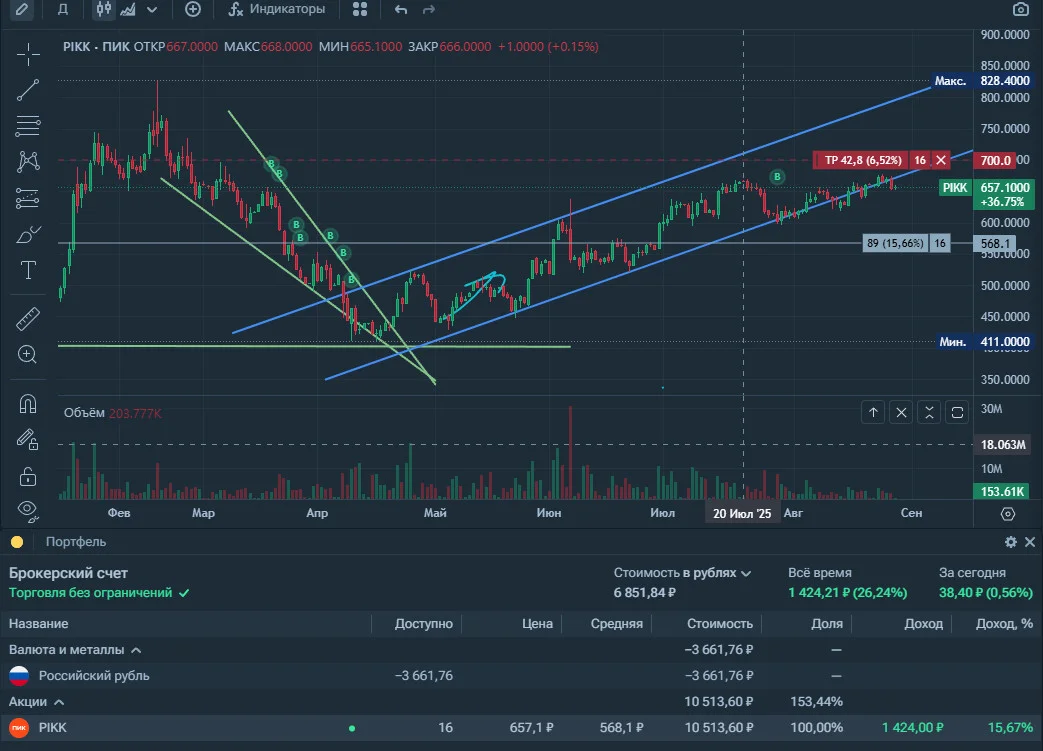1043x751 pixels.
Task: Open the forecasting and measurement tools
Action: click(x=28, y=198)
